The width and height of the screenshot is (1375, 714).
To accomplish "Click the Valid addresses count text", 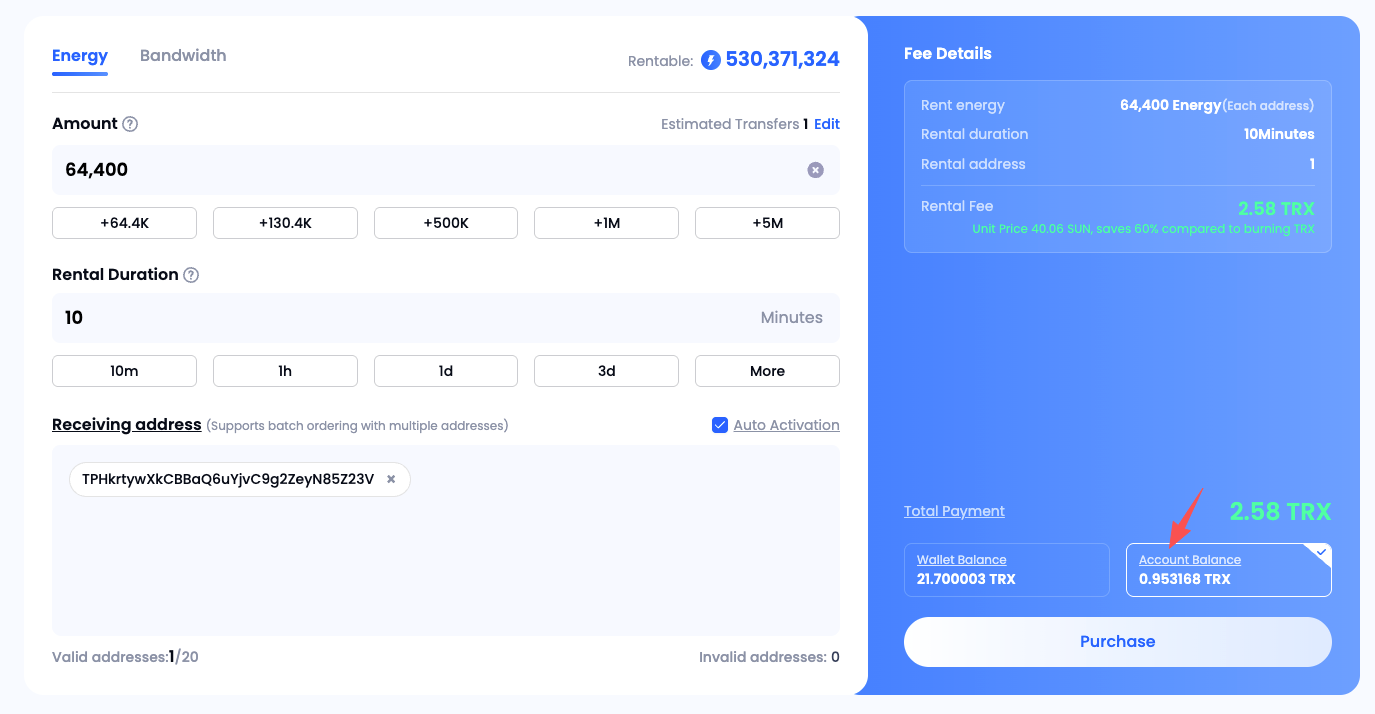I will [125, 657].
